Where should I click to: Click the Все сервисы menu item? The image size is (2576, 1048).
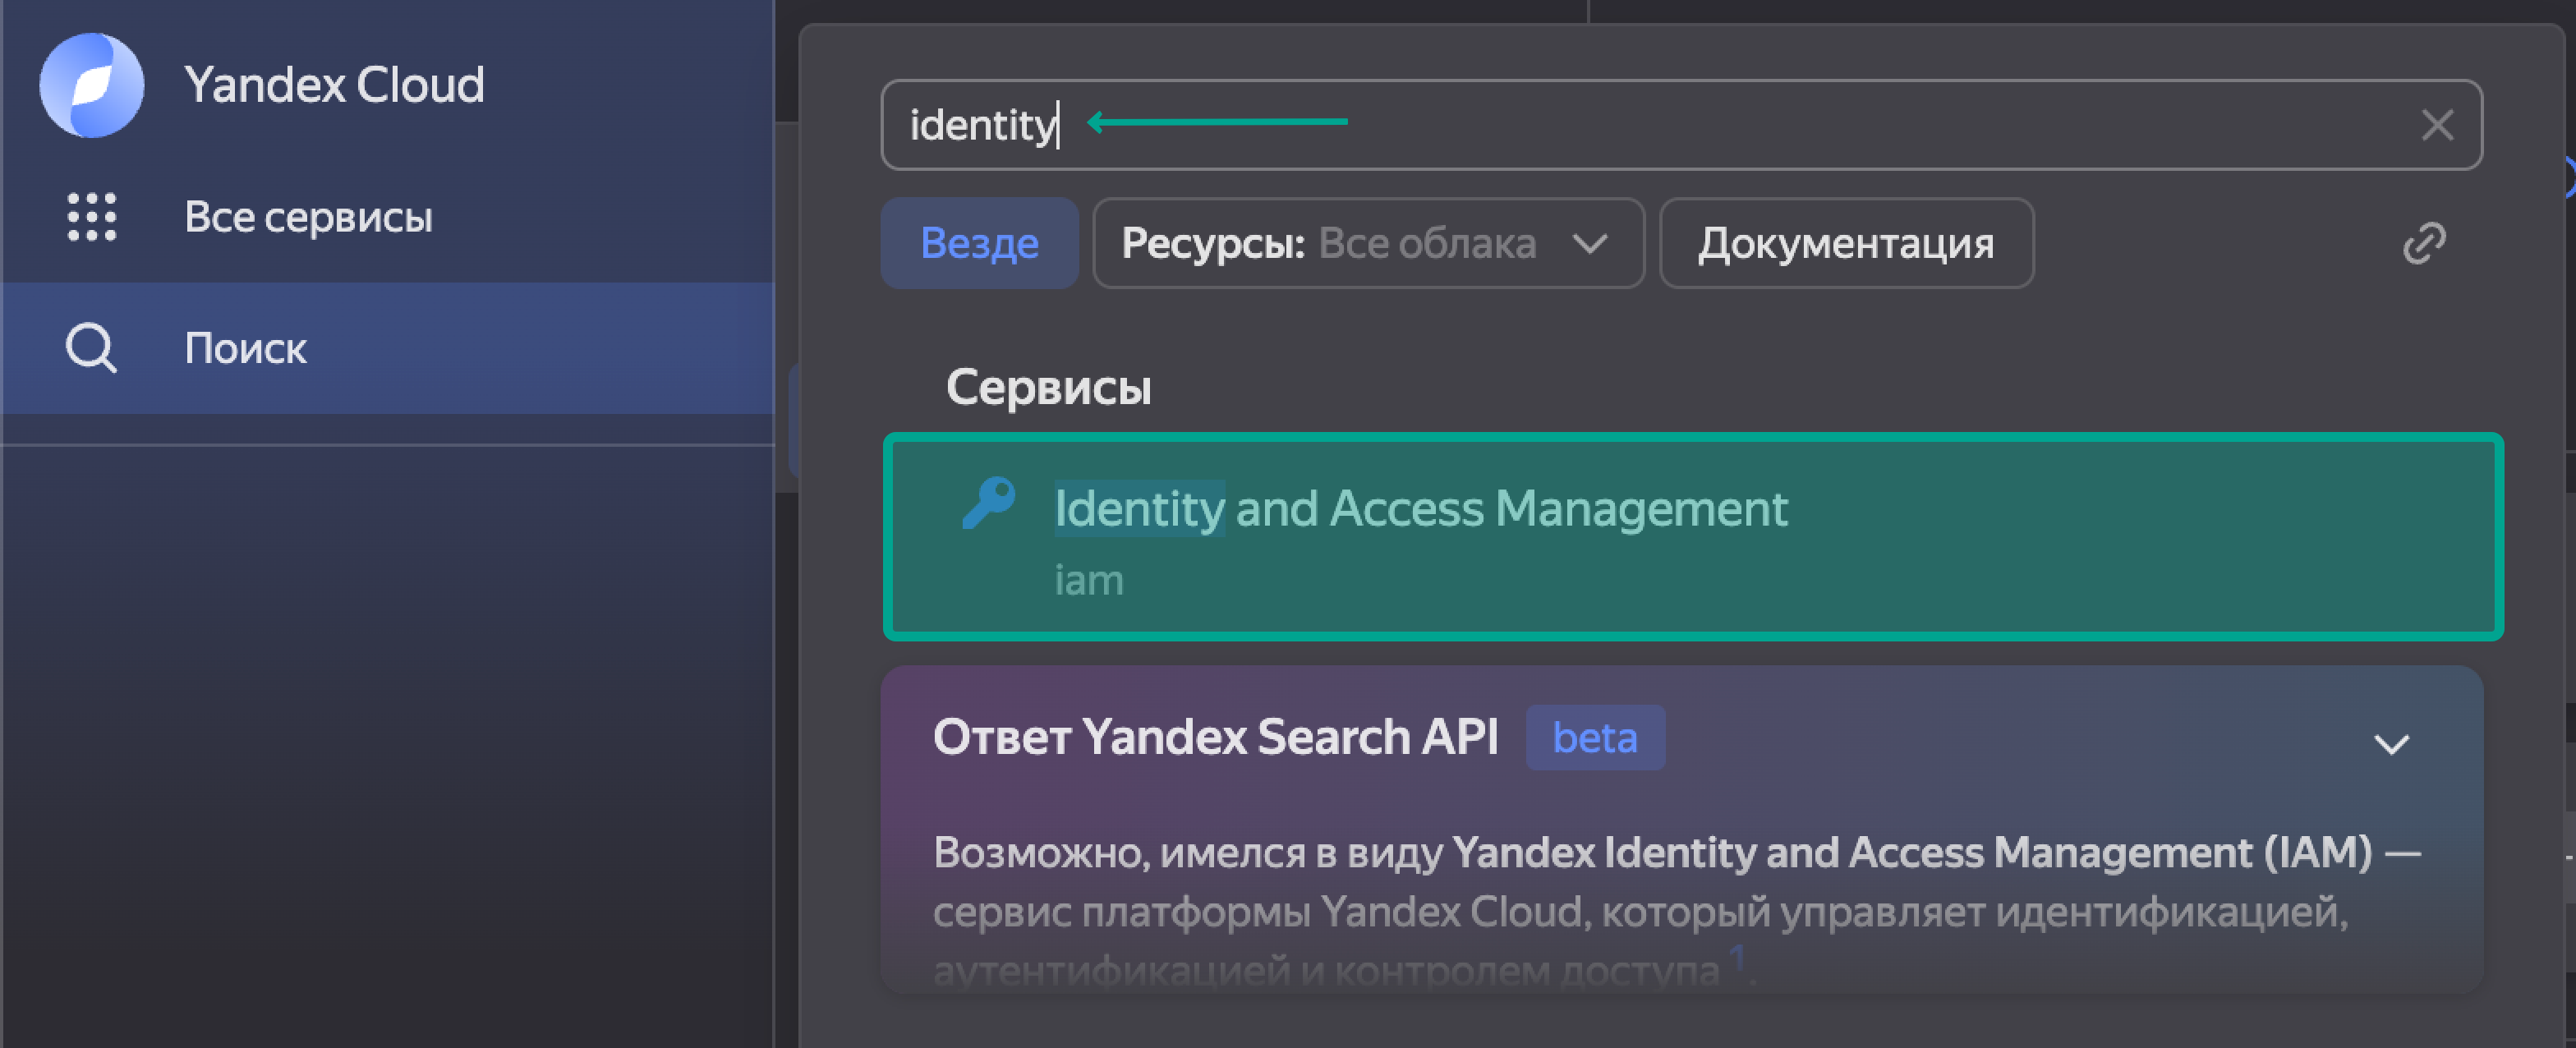tap(308, 217)
